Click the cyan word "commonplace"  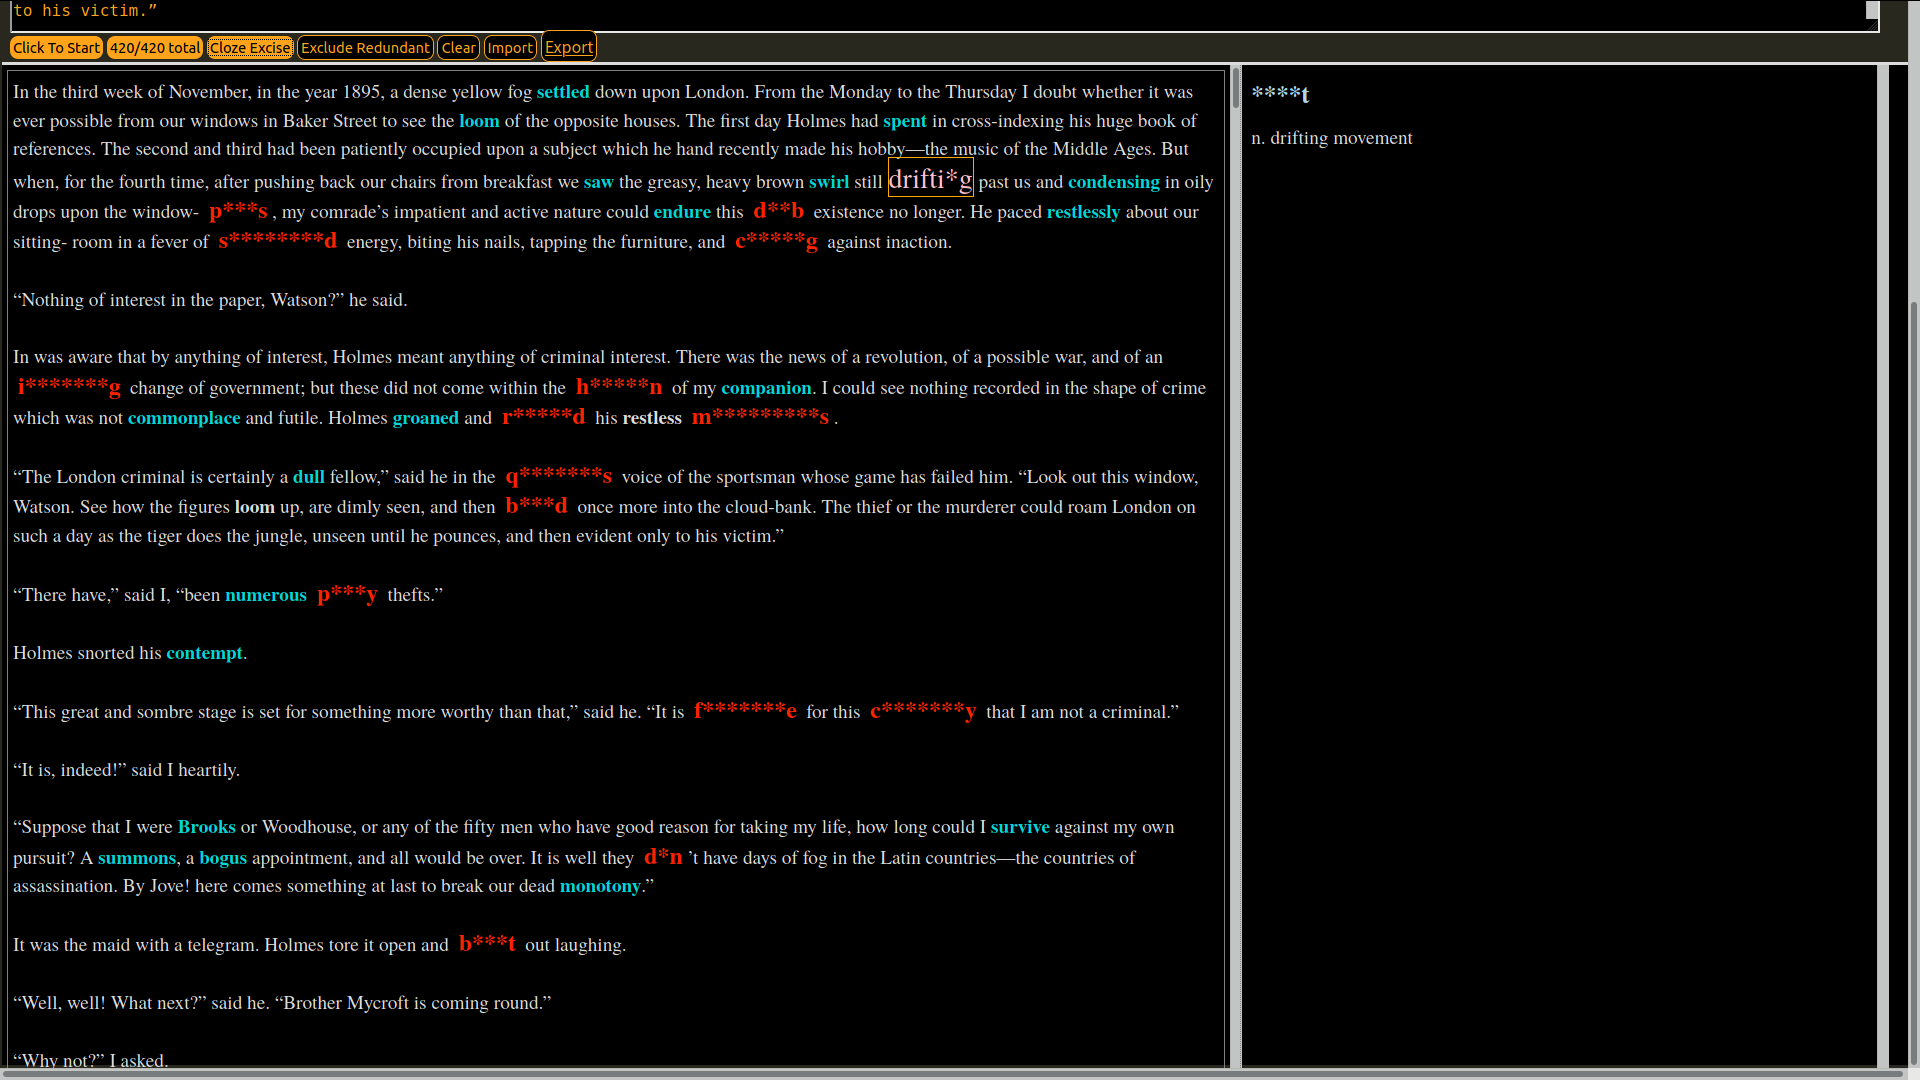coord(184,418)
